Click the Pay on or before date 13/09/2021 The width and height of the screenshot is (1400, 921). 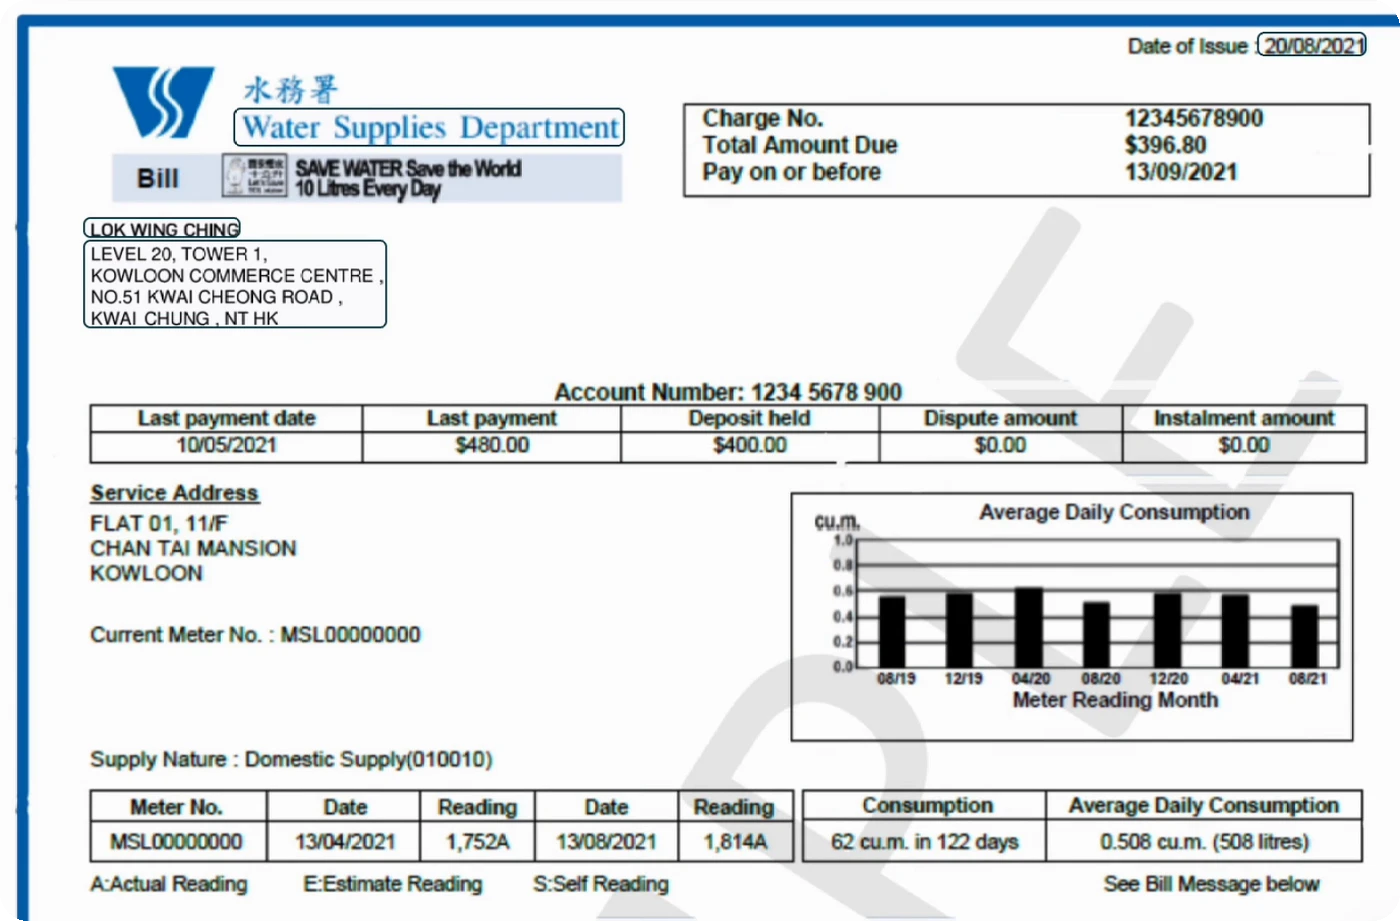coord(1181,172)
